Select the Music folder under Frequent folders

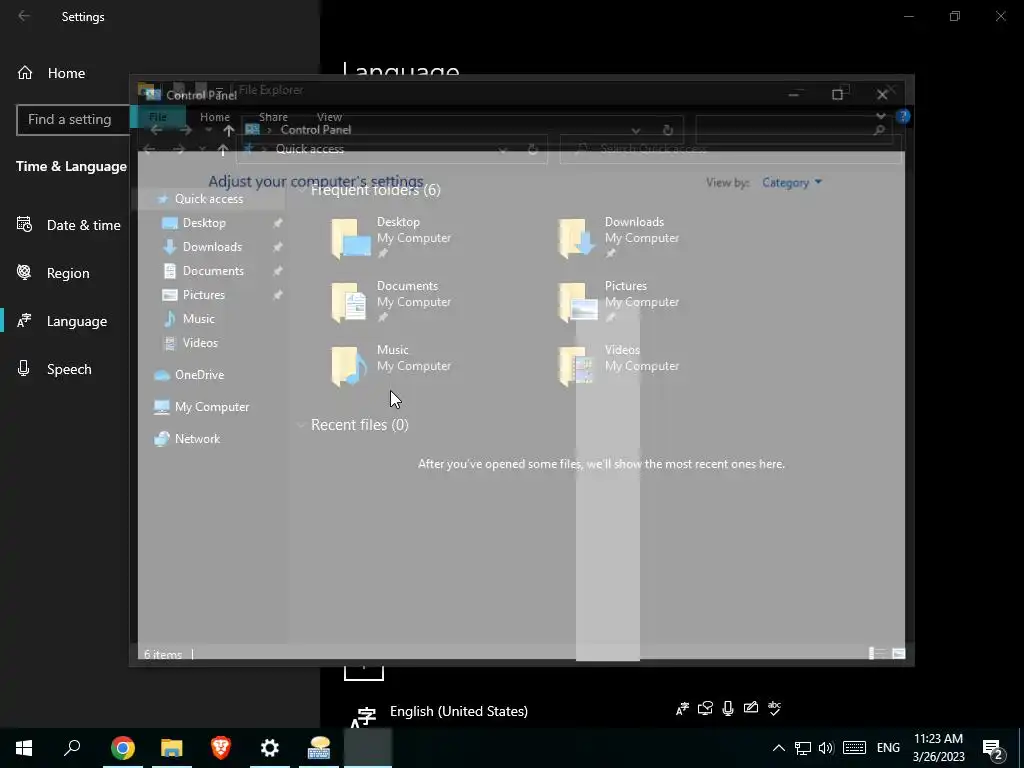(x=392, y=366)
